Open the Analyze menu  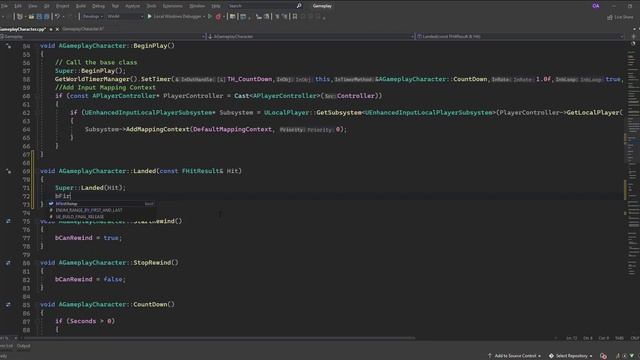tap(132, 6)
